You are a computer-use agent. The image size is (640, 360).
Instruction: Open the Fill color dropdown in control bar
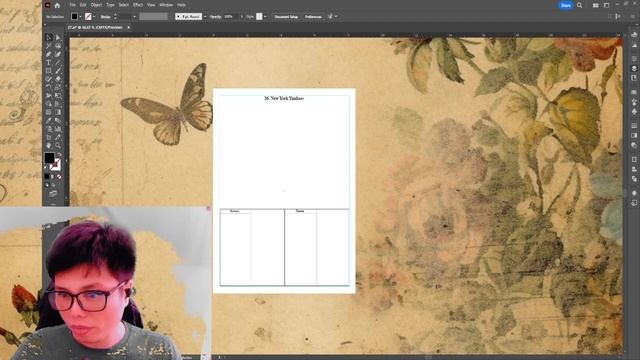pyautogui.click(x=80, y=17)
